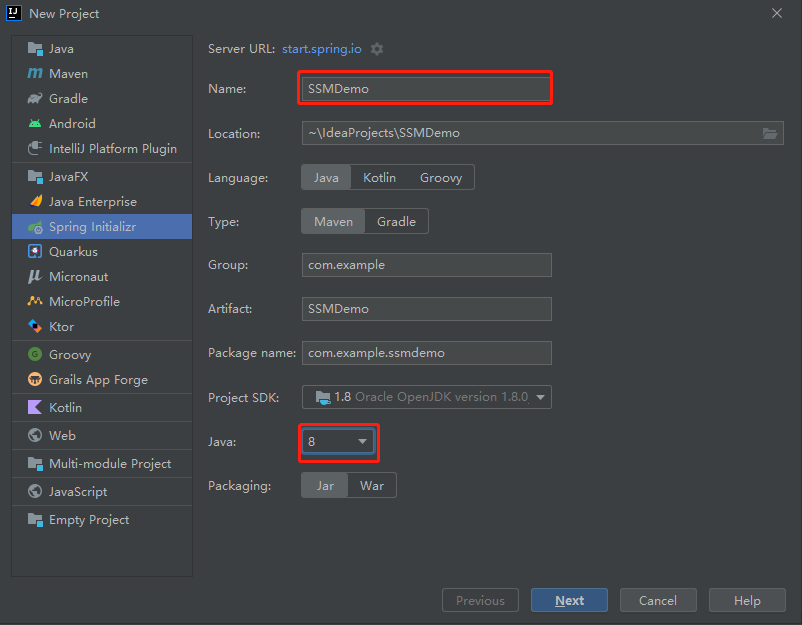Select MicroProfile project type
This screenshot has height=625, width=802.
[102, 302]
